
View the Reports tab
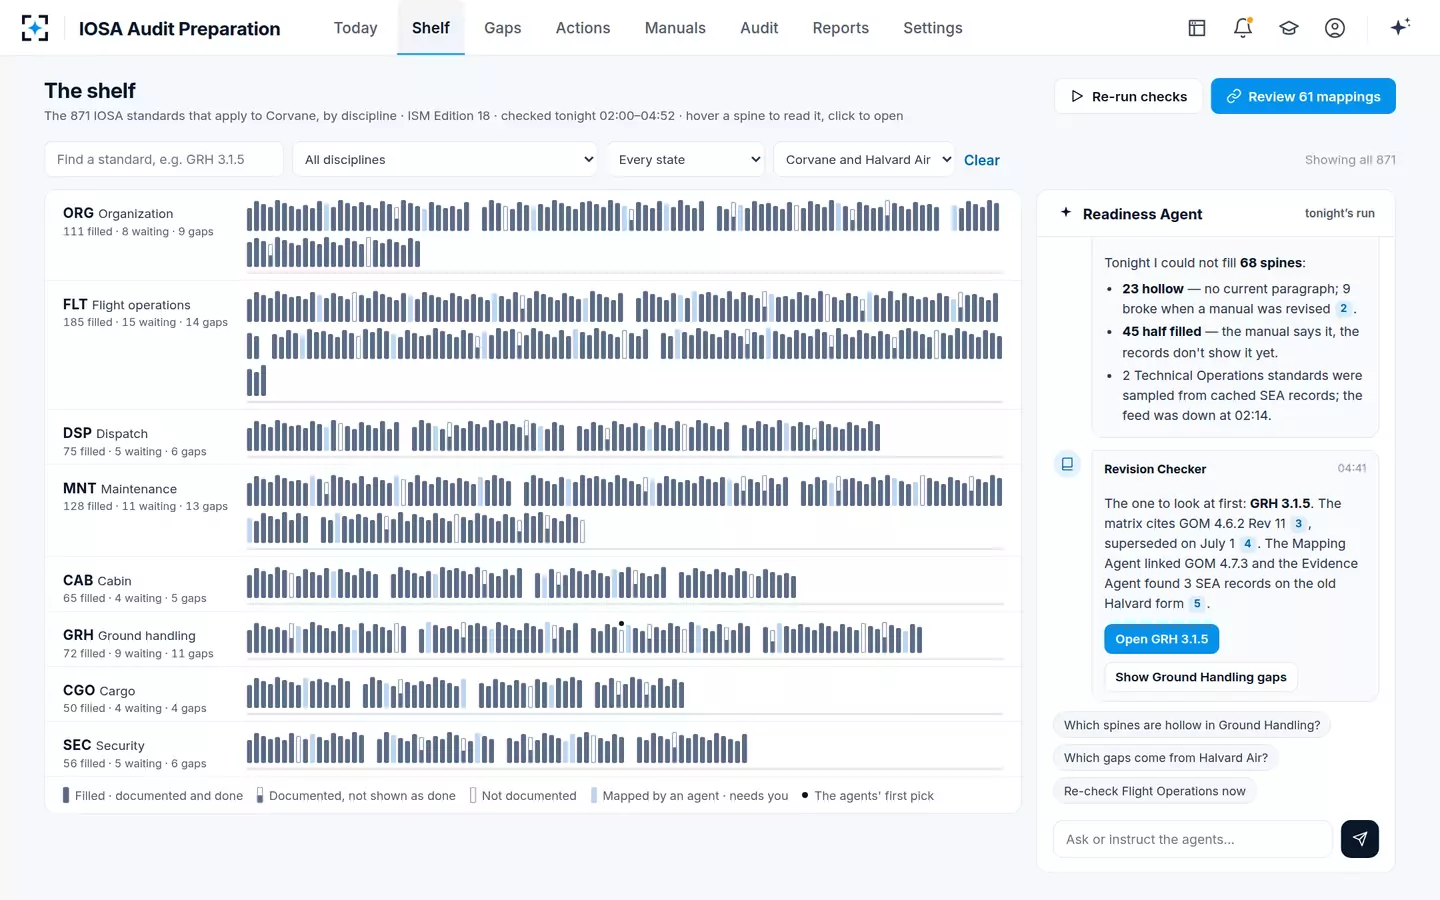coord(841,28)
